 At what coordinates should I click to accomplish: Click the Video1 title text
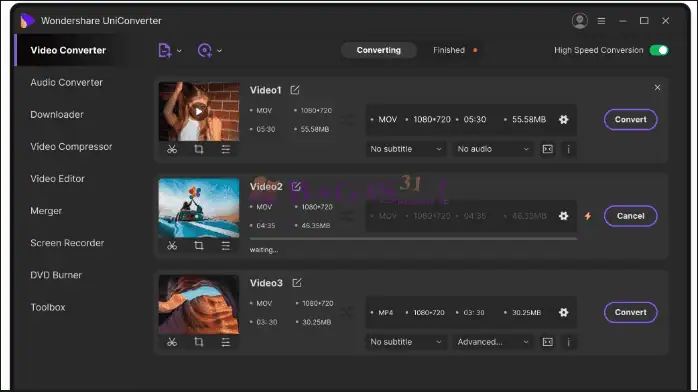pos(265,90)
